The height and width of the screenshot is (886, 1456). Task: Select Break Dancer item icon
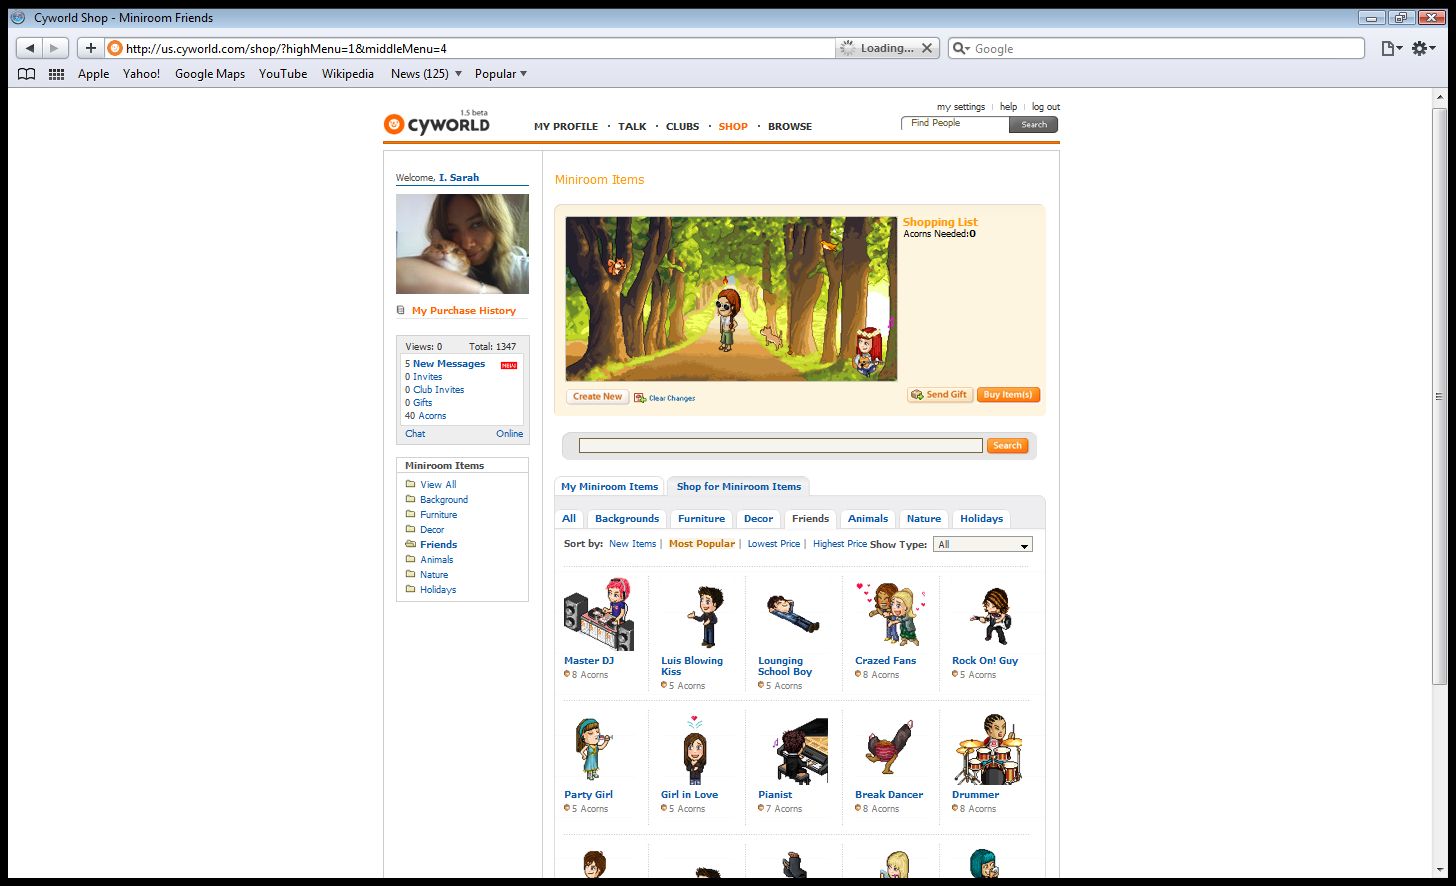point(889,748)
